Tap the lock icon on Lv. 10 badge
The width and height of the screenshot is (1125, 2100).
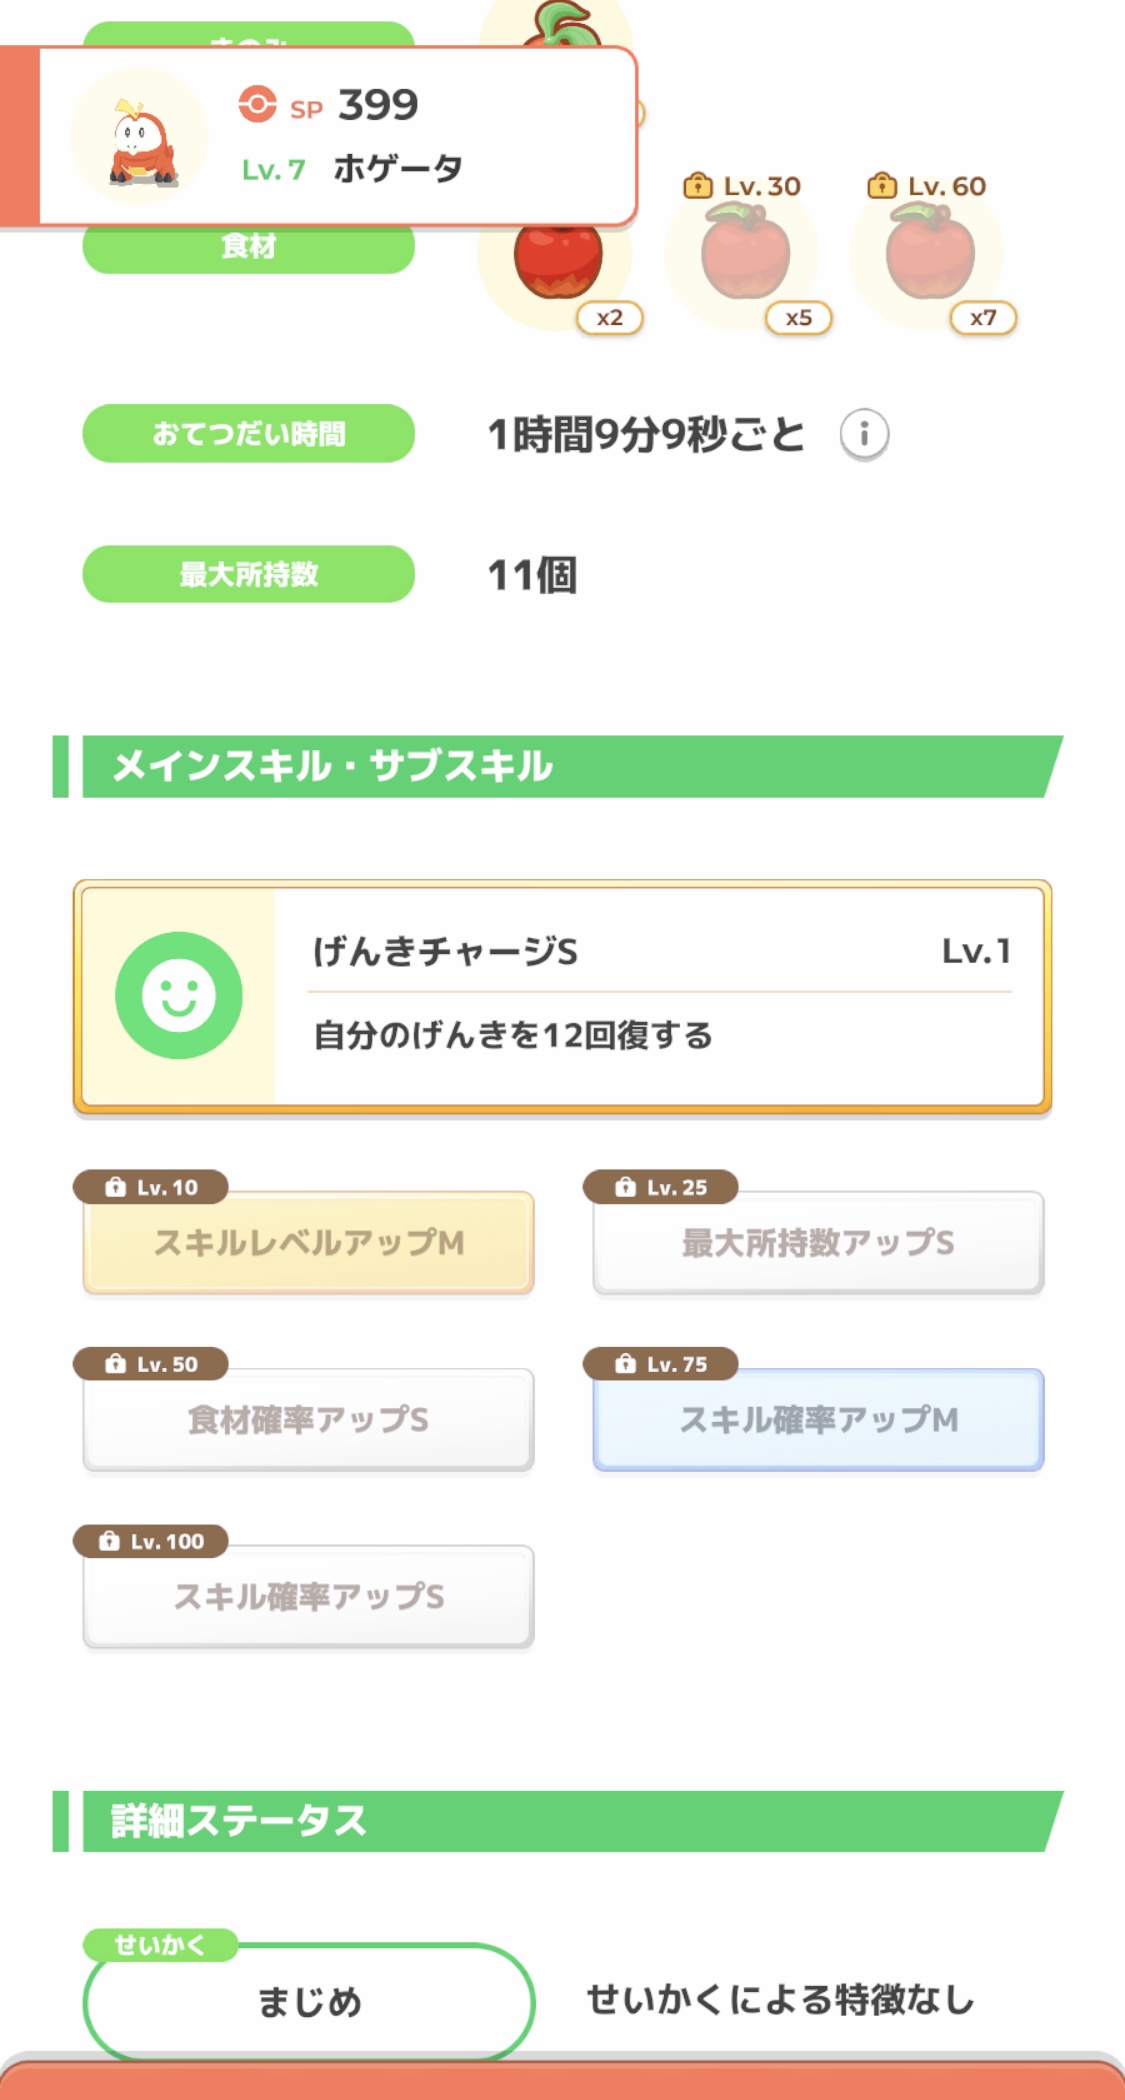point(116,1187)
